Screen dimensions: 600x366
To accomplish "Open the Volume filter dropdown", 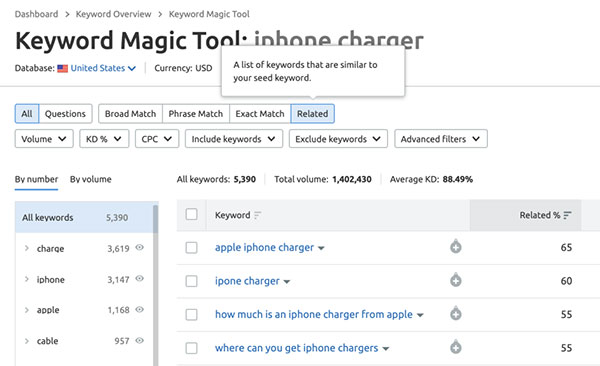I will point(44,139).
